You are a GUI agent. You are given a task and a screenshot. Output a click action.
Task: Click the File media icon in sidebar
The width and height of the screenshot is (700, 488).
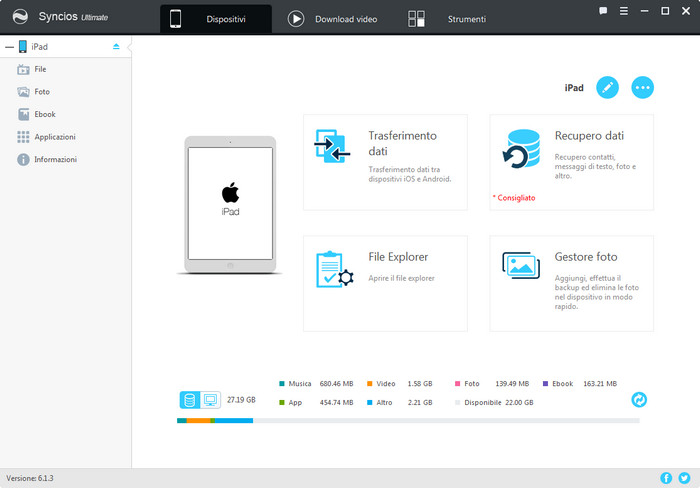click(x=23, y=70)
